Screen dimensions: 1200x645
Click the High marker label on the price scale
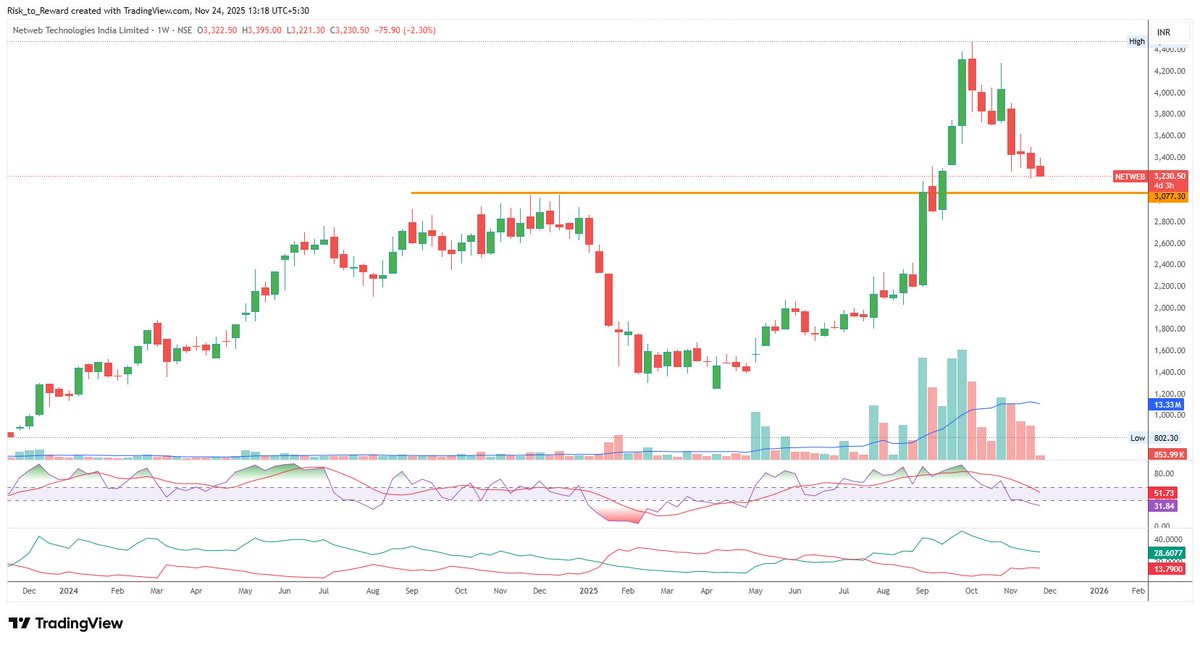pyautogui.click(x=1137, y=41)
